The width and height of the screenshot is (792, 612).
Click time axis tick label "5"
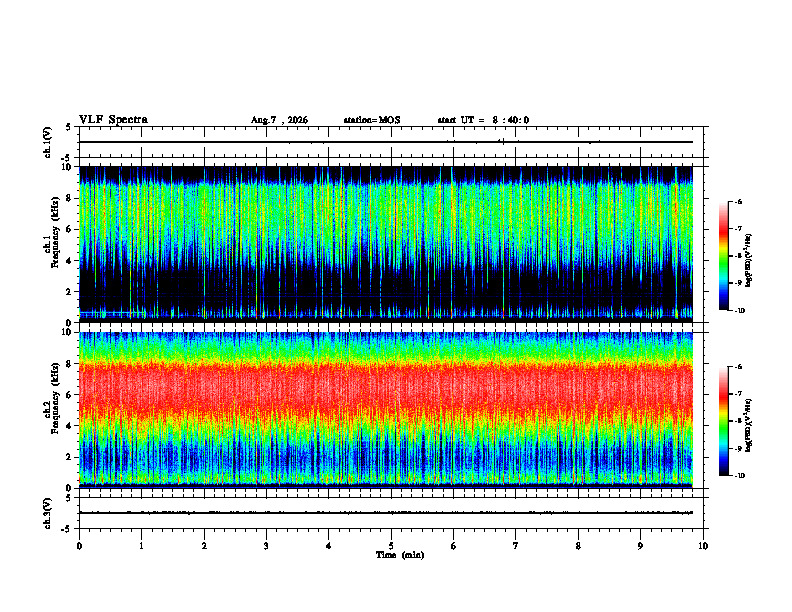(391, 546)
